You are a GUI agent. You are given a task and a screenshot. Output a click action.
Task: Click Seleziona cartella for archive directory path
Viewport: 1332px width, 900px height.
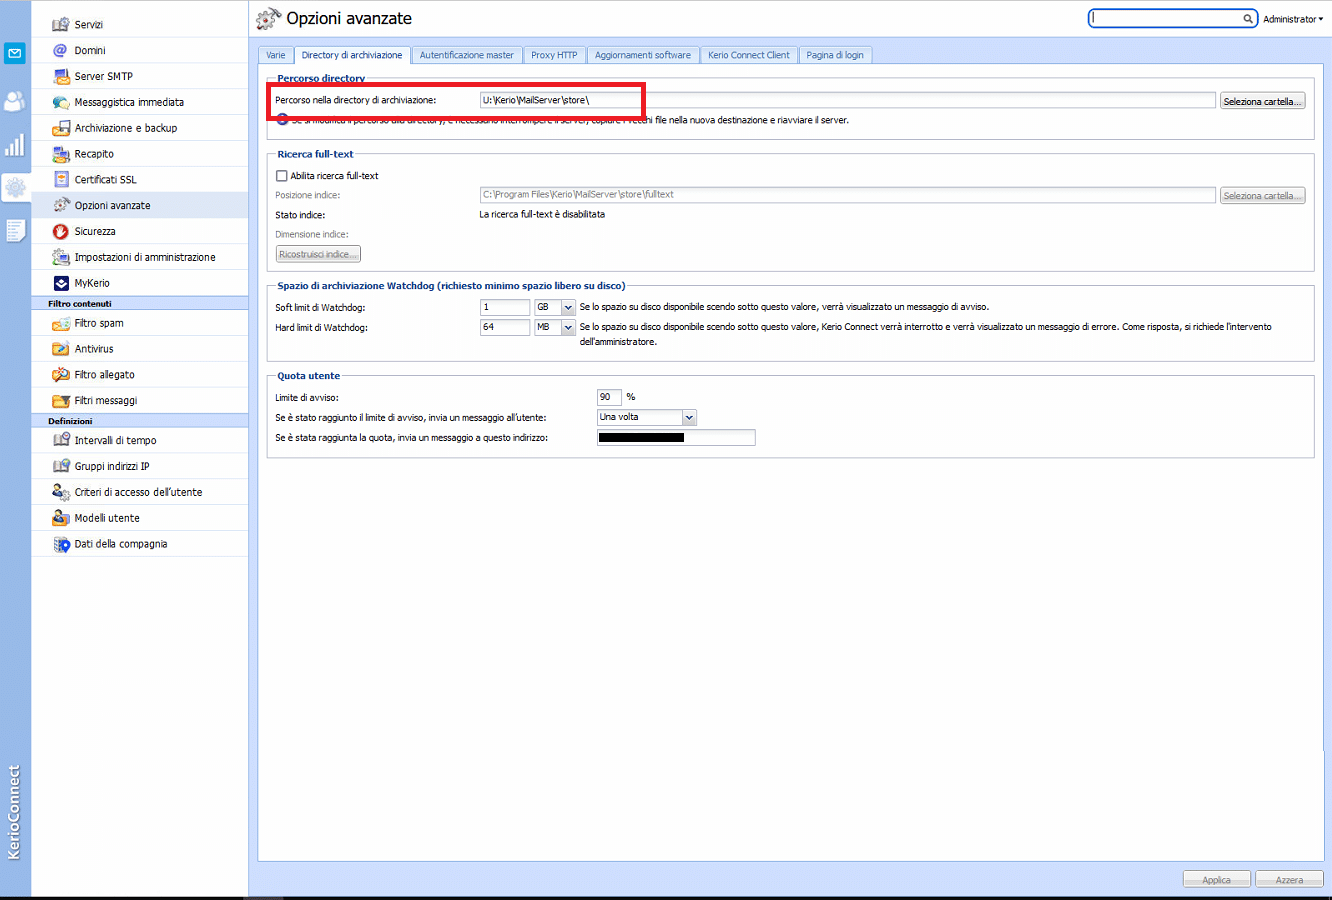[1262, 101]
